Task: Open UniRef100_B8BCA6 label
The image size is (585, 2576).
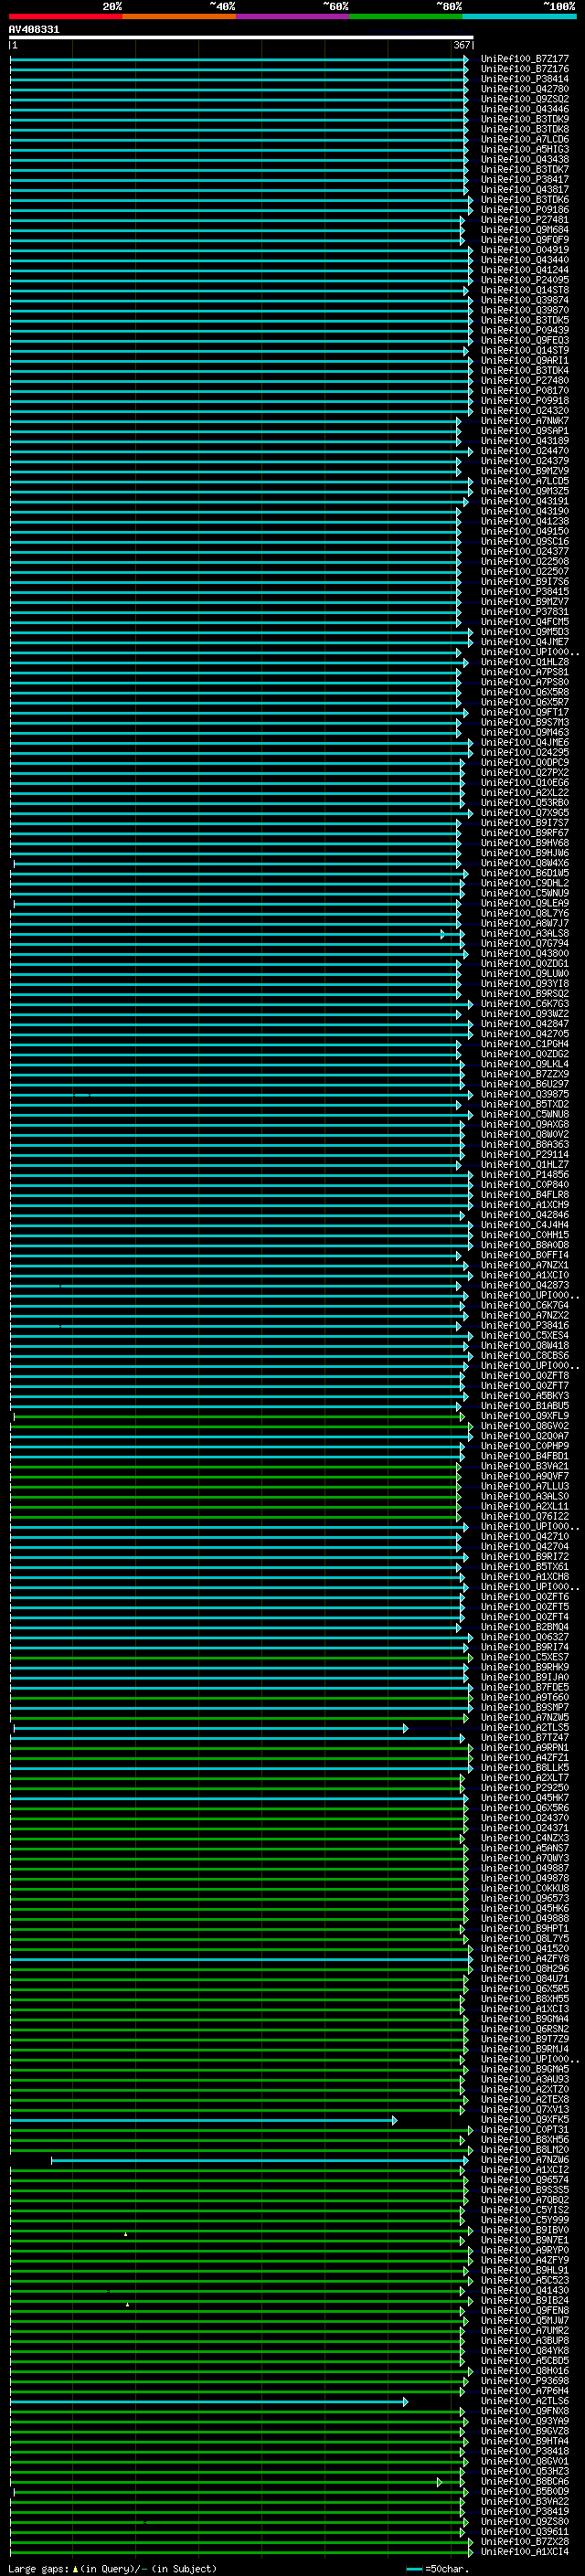Action: [x=525, y=2481]
